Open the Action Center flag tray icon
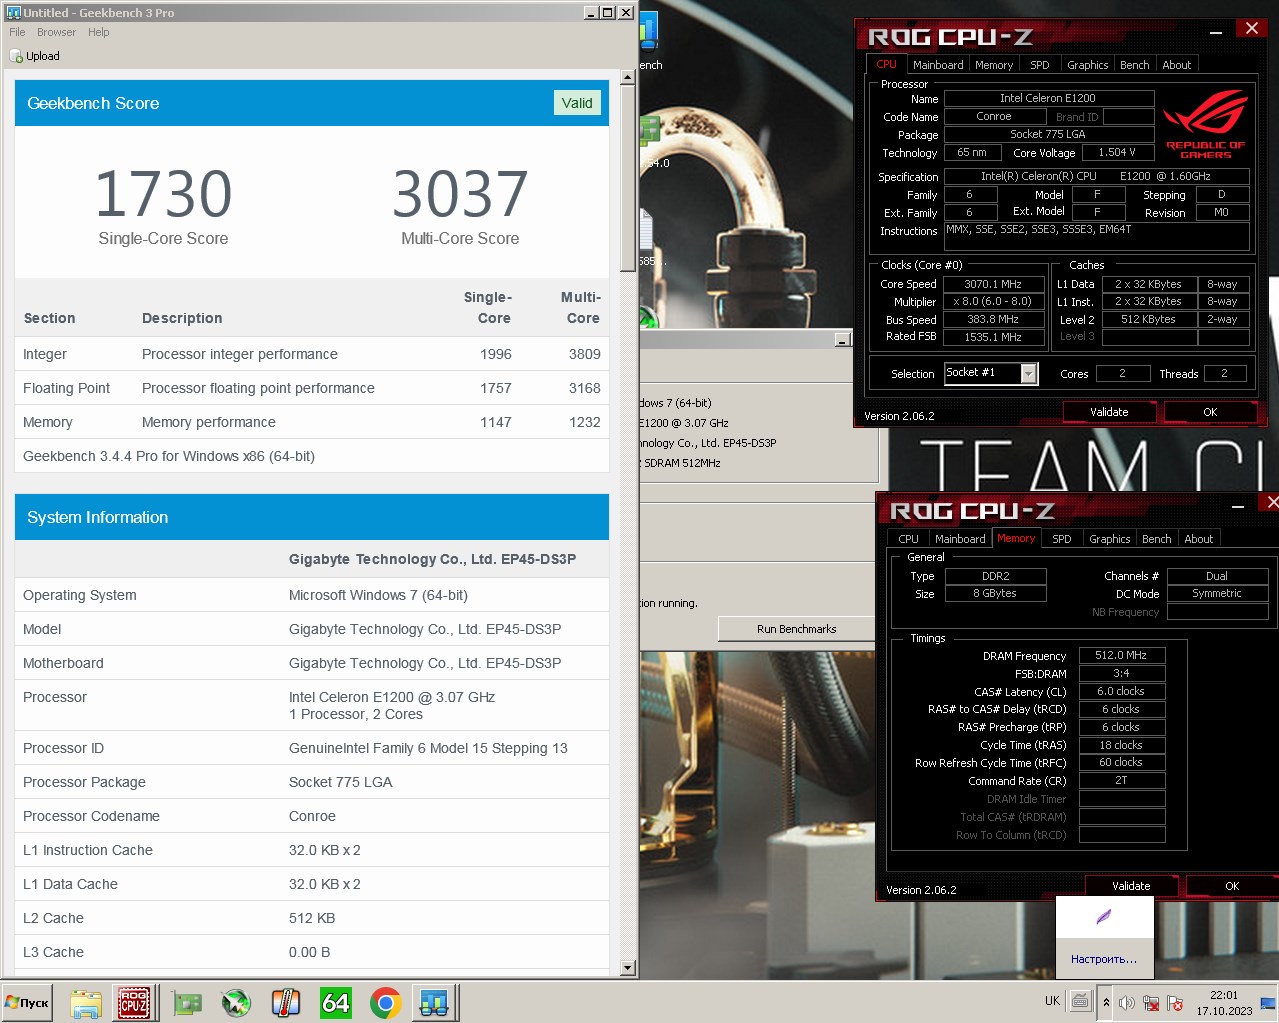Viewport: 1279px width, 1023px height. pos(1175,1002)
